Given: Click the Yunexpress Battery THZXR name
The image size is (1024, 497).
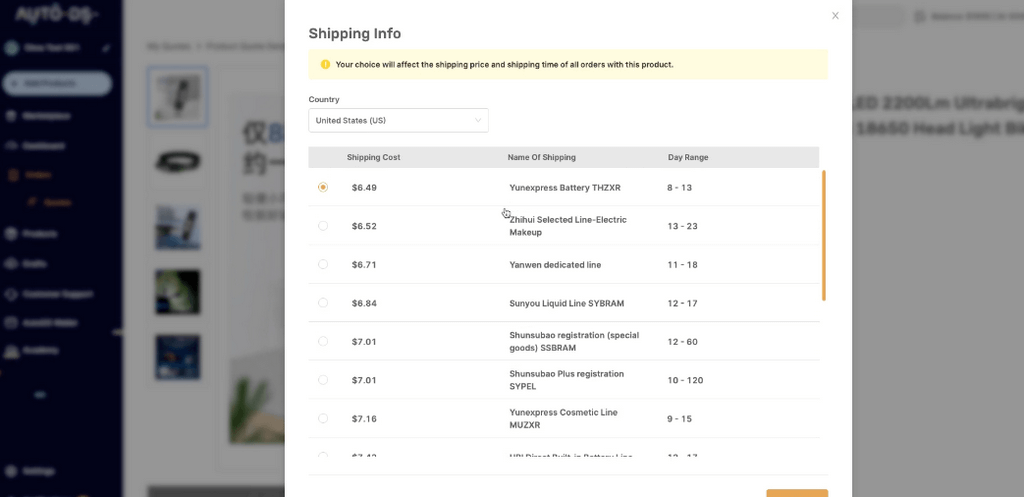Looking at the screenshot, I should click(565, 187).
